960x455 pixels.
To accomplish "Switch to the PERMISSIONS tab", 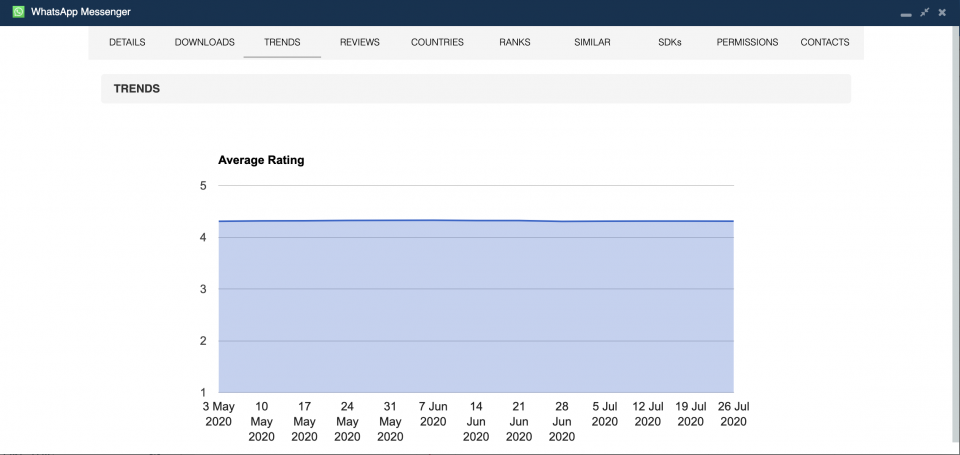I will 747,42.
